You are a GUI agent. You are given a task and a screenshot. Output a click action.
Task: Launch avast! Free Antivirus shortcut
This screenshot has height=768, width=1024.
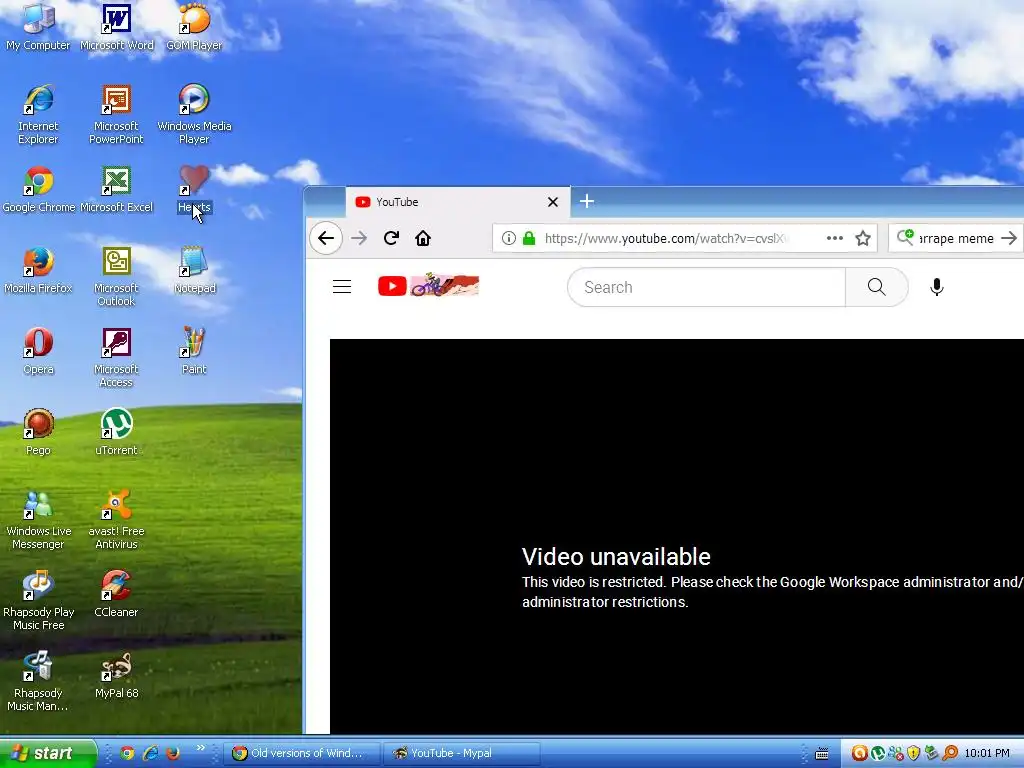coord(116,519)
